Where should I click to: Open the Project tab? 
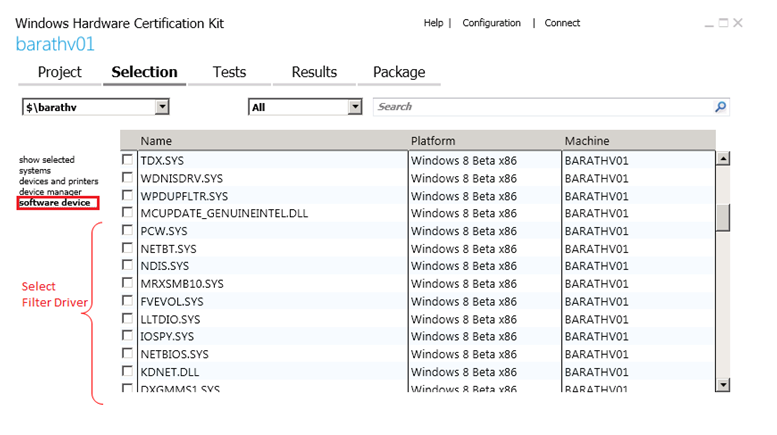60,72
